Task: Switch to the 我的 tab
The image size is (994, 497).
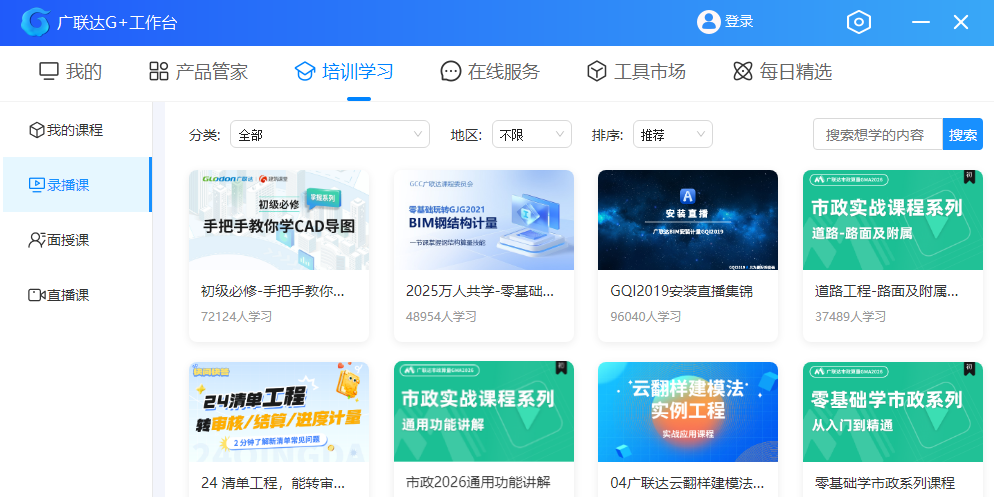Action: [x=70, y=71]
